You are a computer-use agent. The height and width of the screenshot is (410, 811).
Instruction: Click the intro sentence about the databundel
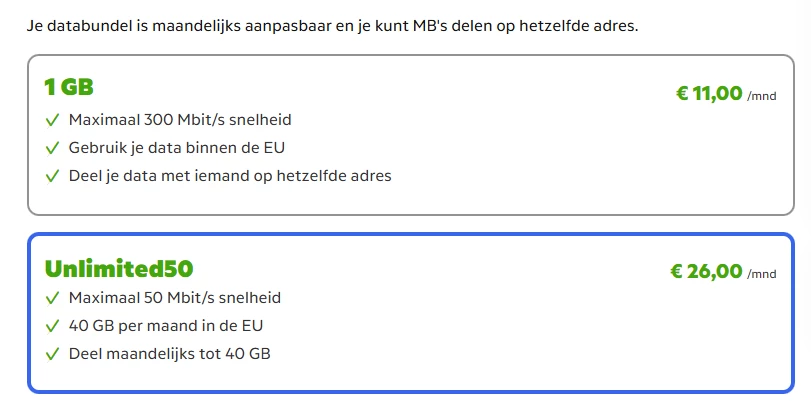(332, 24)
